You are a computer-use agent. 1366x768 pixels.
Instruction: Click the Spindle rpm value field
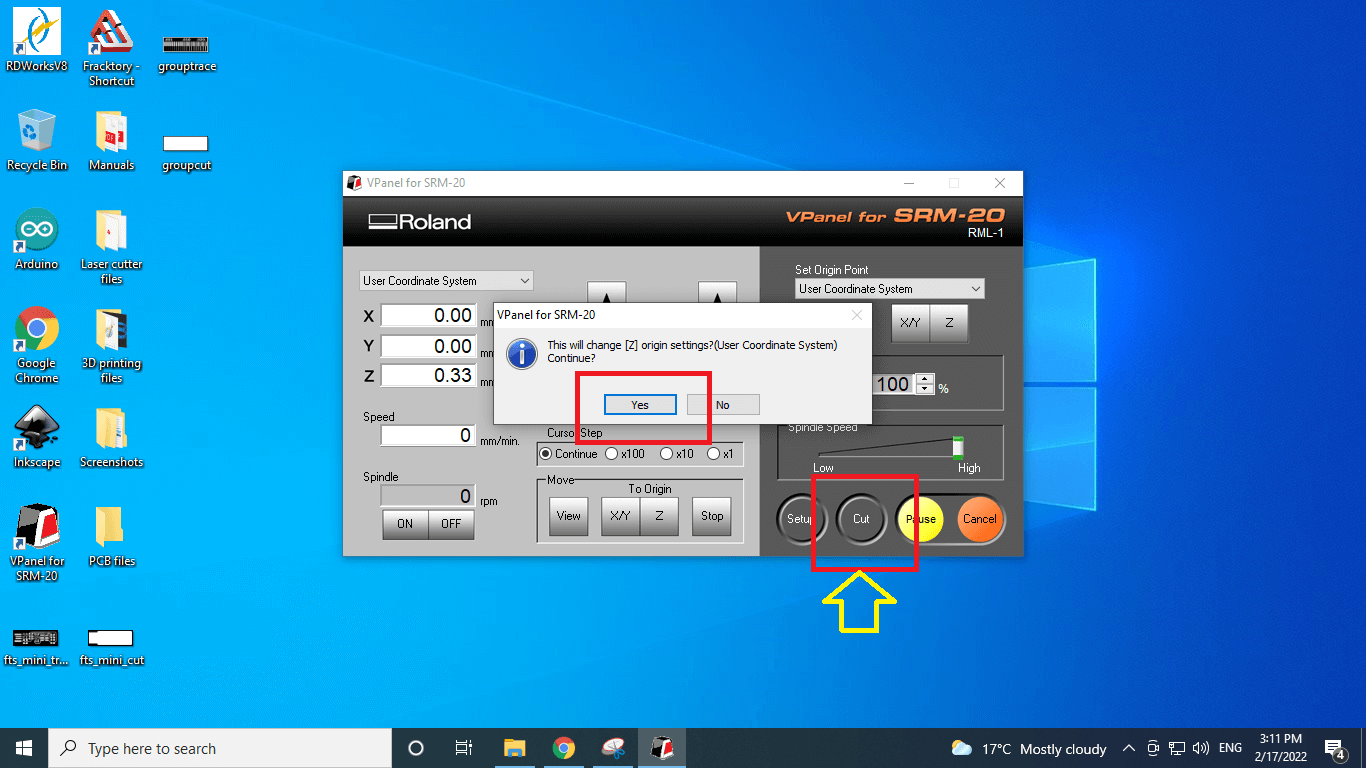click(428, 496)
